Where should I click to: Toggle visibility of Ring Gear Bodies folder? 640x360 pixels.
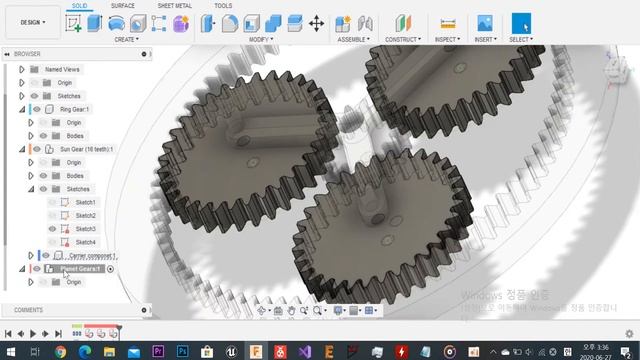(44, 136)
